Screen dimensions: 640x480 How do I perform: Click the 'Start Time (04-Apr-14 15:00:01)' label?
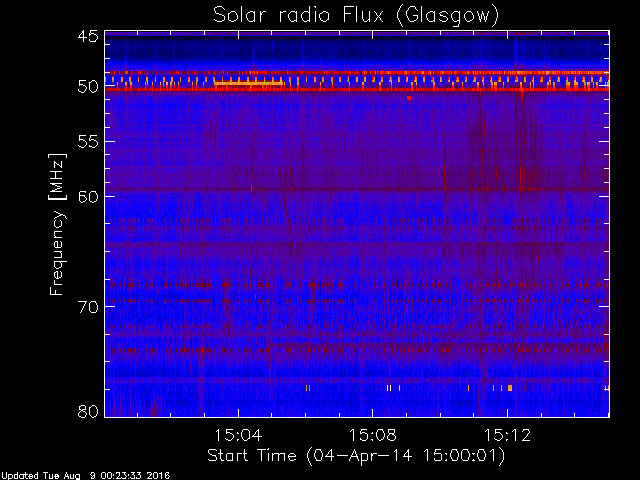[x=356, y=456]
